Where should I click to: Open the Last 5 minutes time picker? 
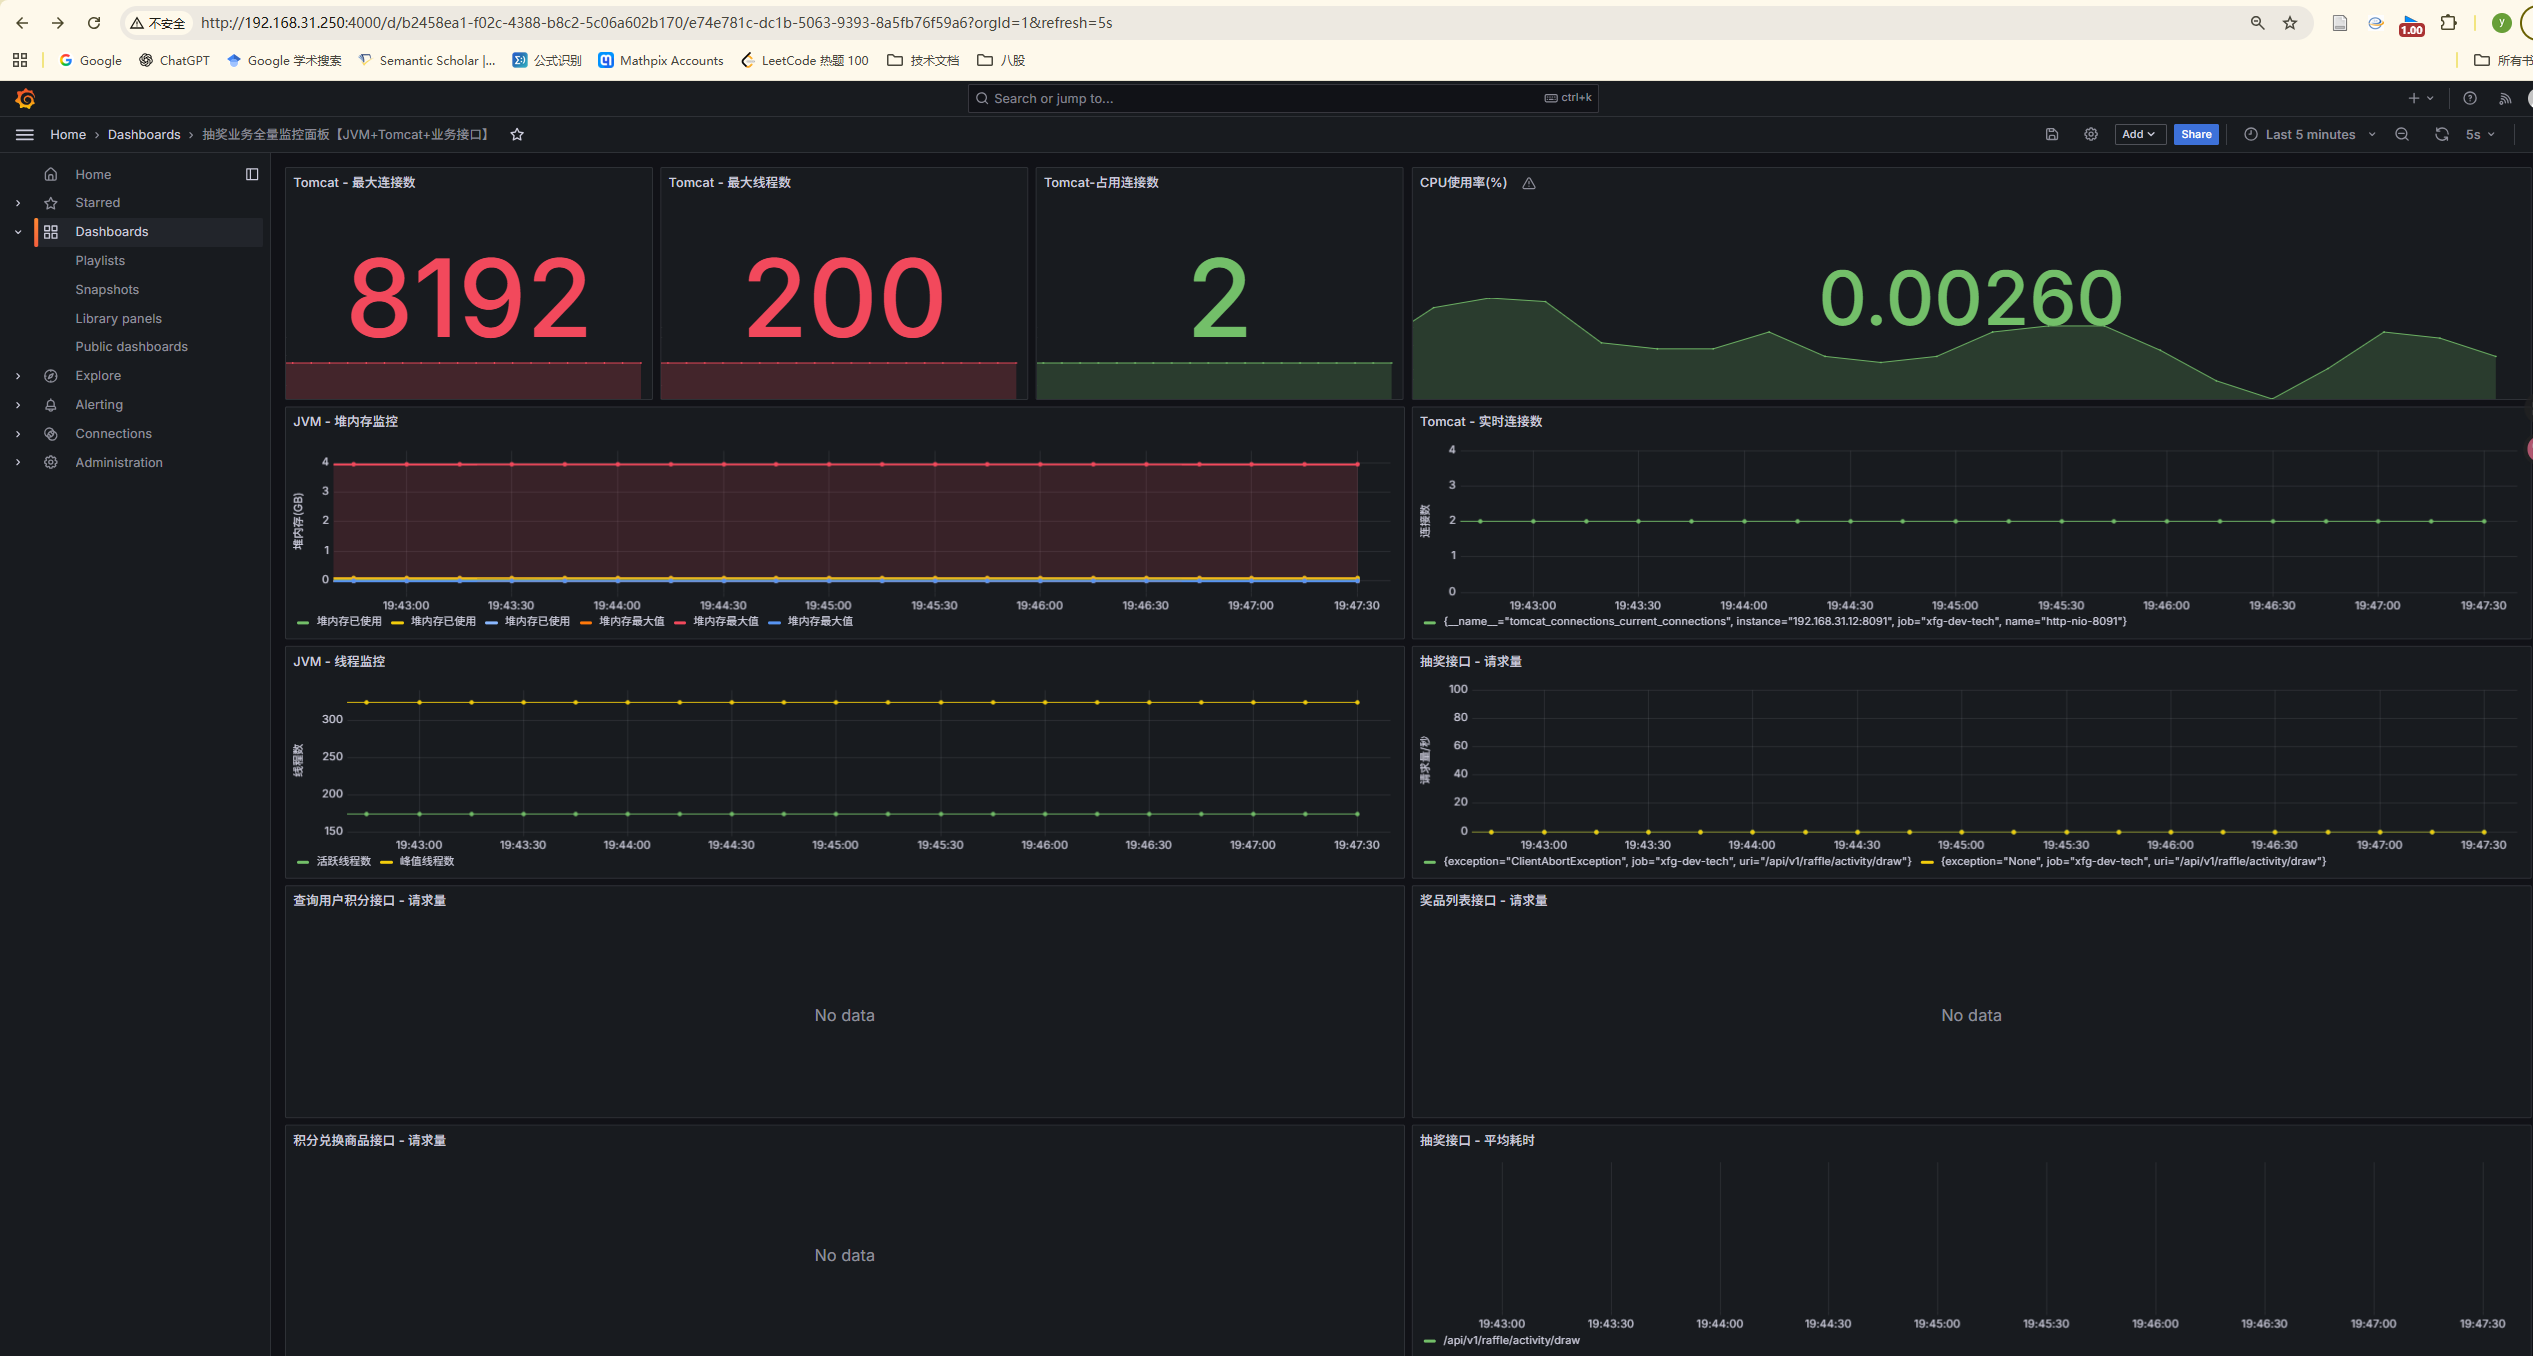2309,134
